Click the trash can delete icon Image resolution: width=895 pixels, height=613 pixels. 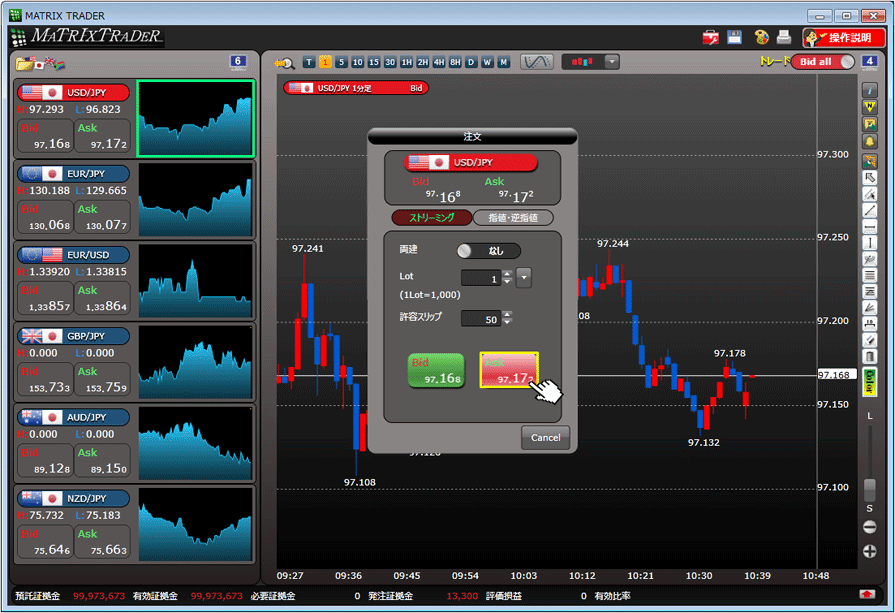869,357
